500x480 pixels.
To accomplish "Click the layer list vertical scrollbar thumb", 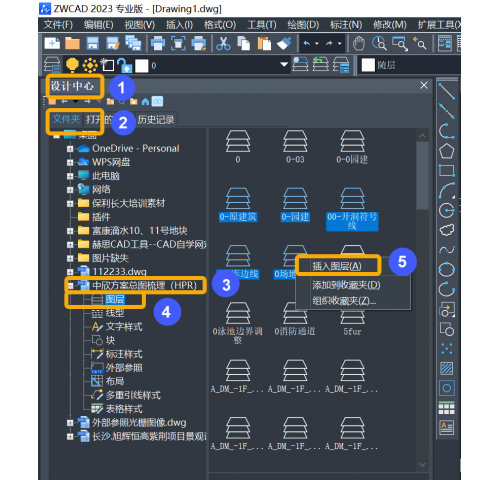I will pyautogui.click(x=422, y=176).
